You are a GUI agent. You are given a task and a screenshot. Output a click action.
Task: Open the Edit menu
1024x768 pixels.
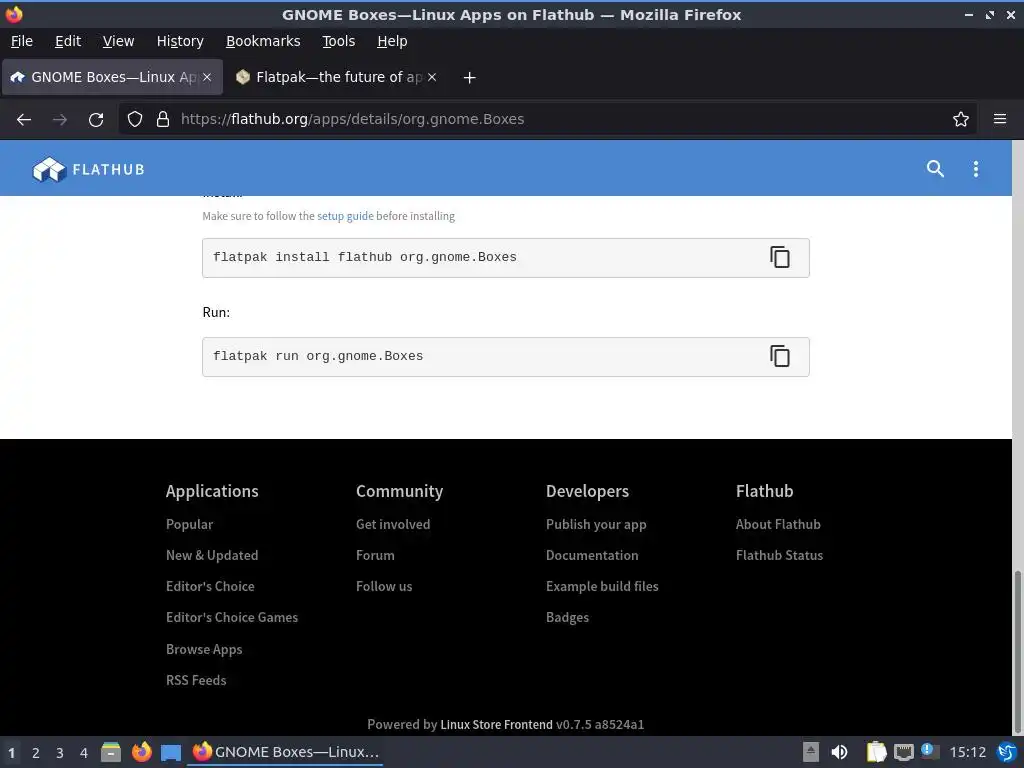68,41
